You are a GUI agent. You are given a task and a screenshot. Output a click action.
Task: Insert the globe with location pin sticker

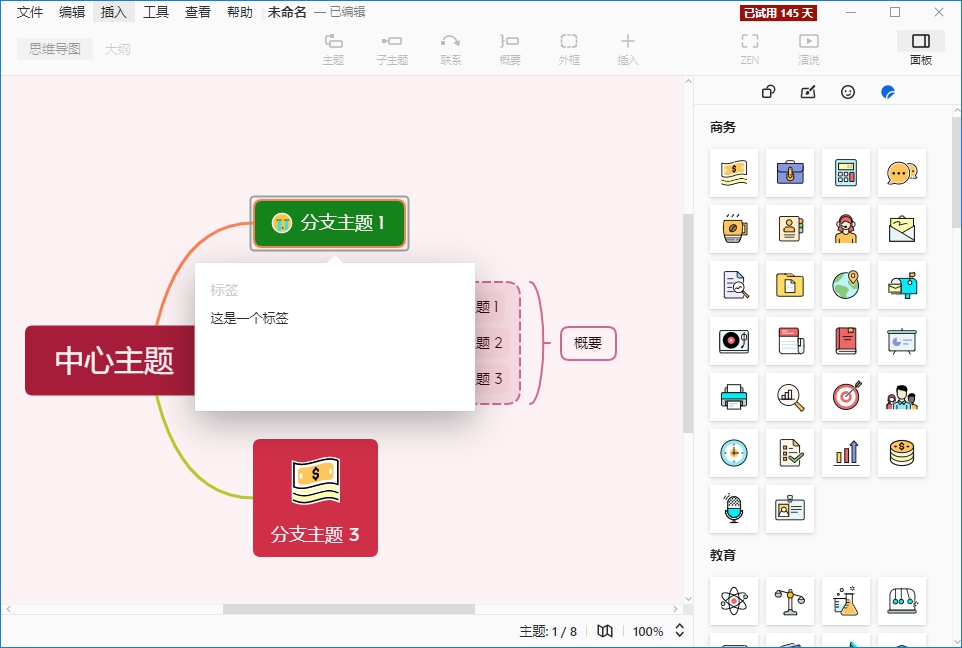click(x=845, y=285)
